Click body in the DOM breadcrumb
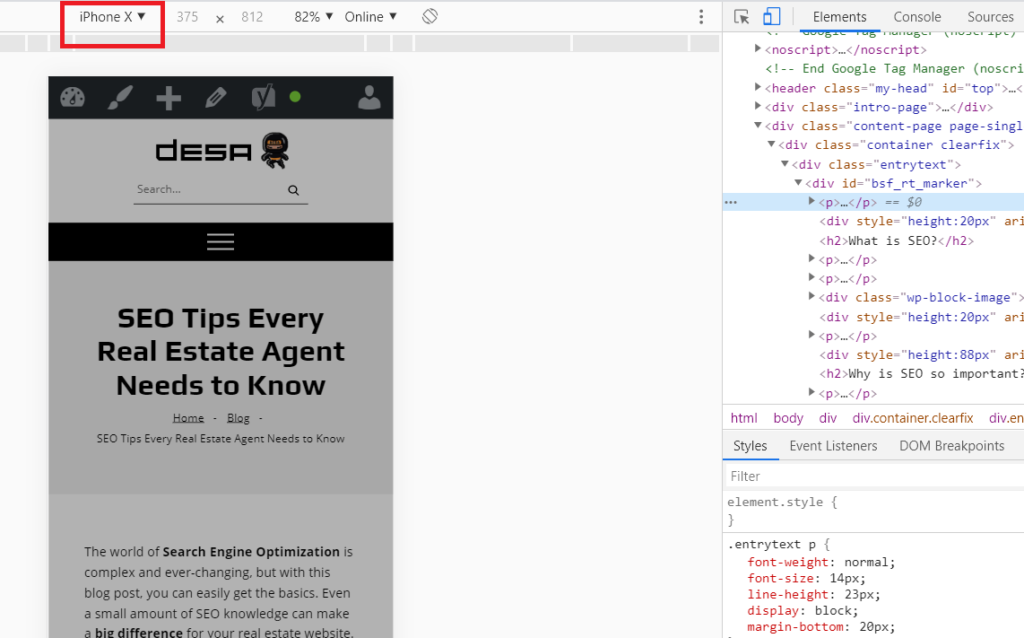Image resolution: width=1024 pixels, height=638 pixels. pyautogui.click(x=788, y=418)
